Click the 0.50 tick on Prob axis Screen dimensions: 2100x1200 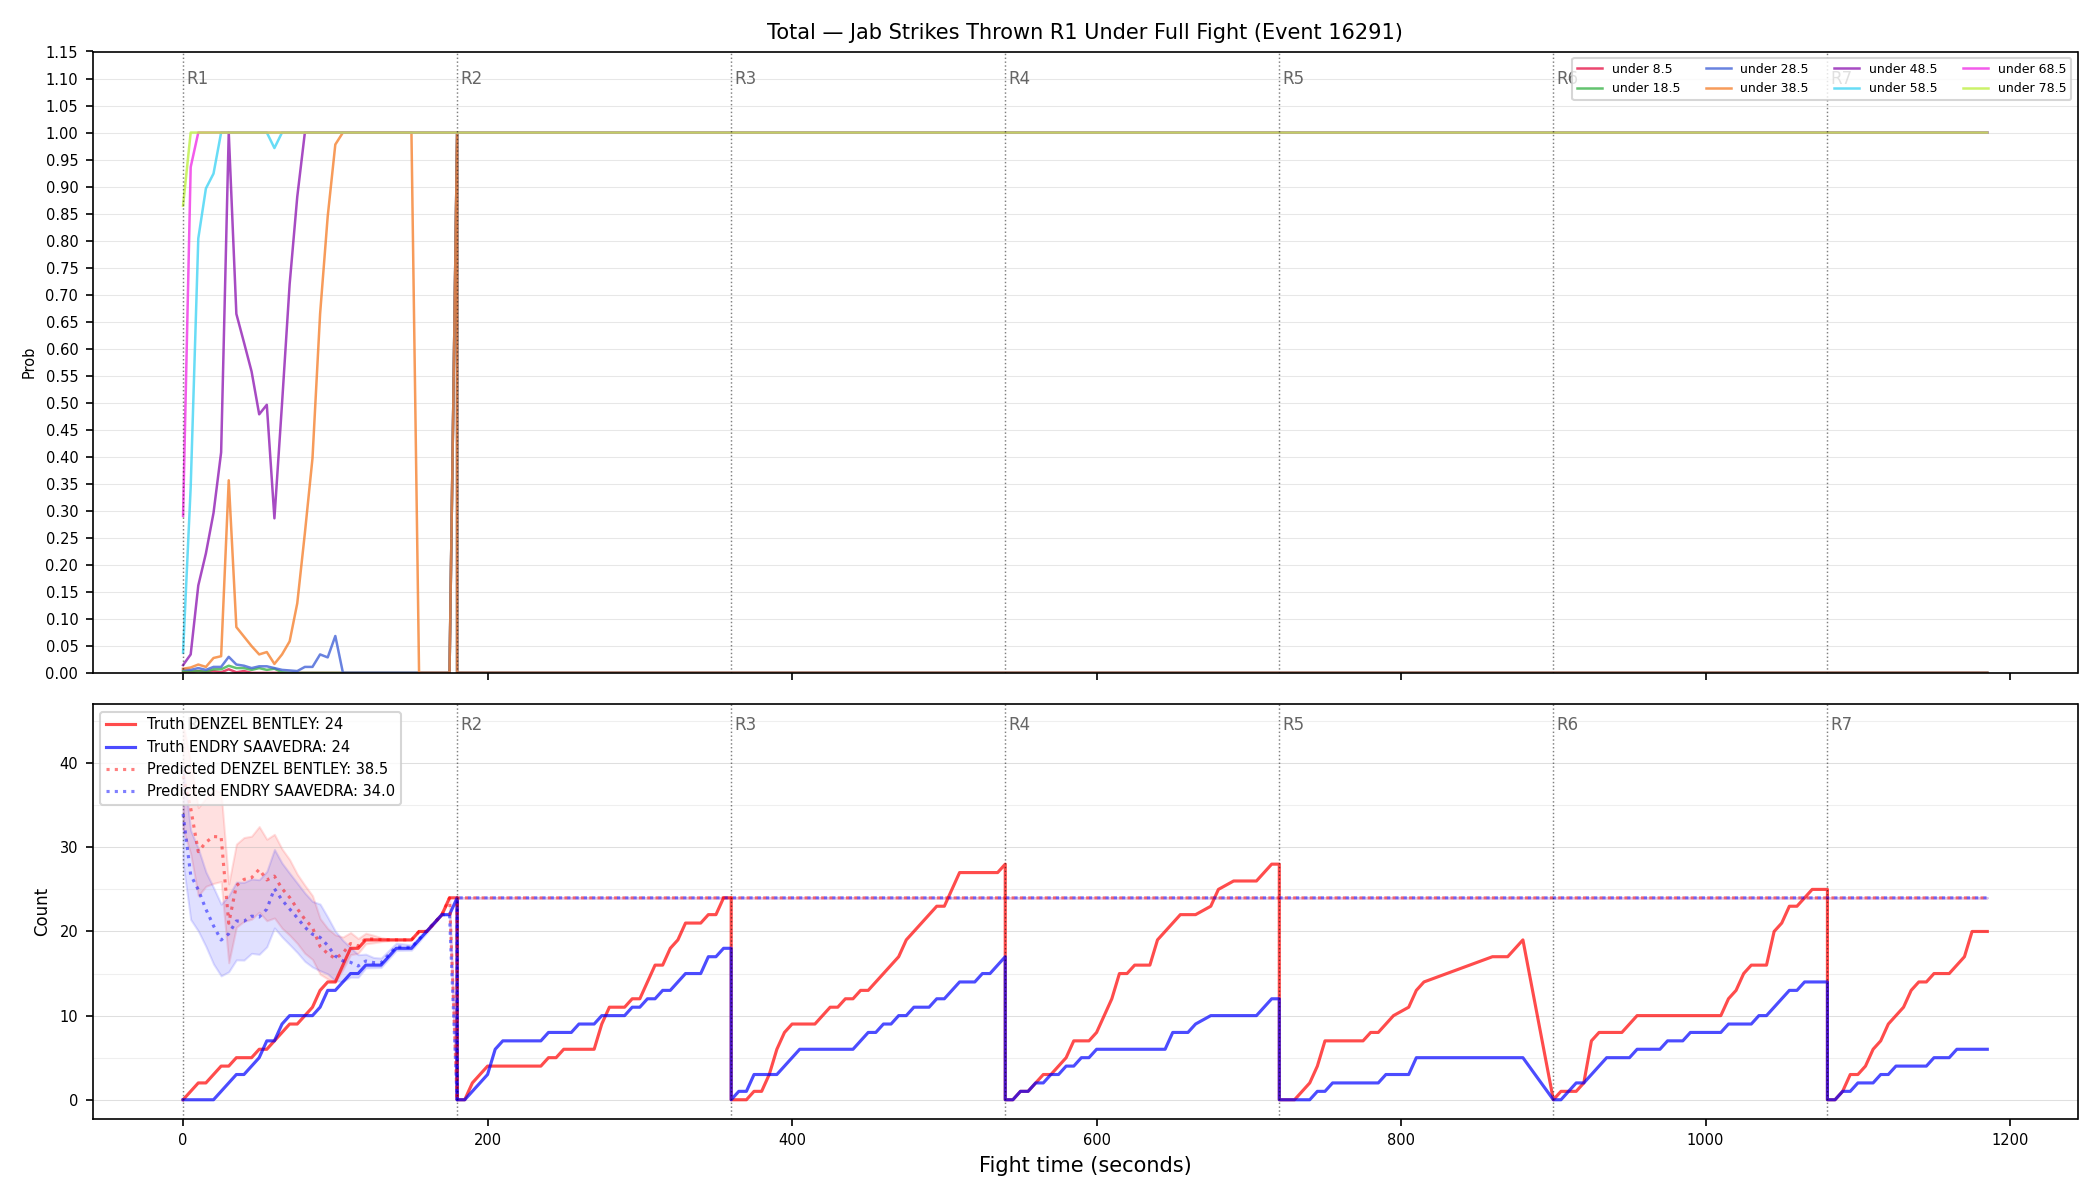click(62, 403)
